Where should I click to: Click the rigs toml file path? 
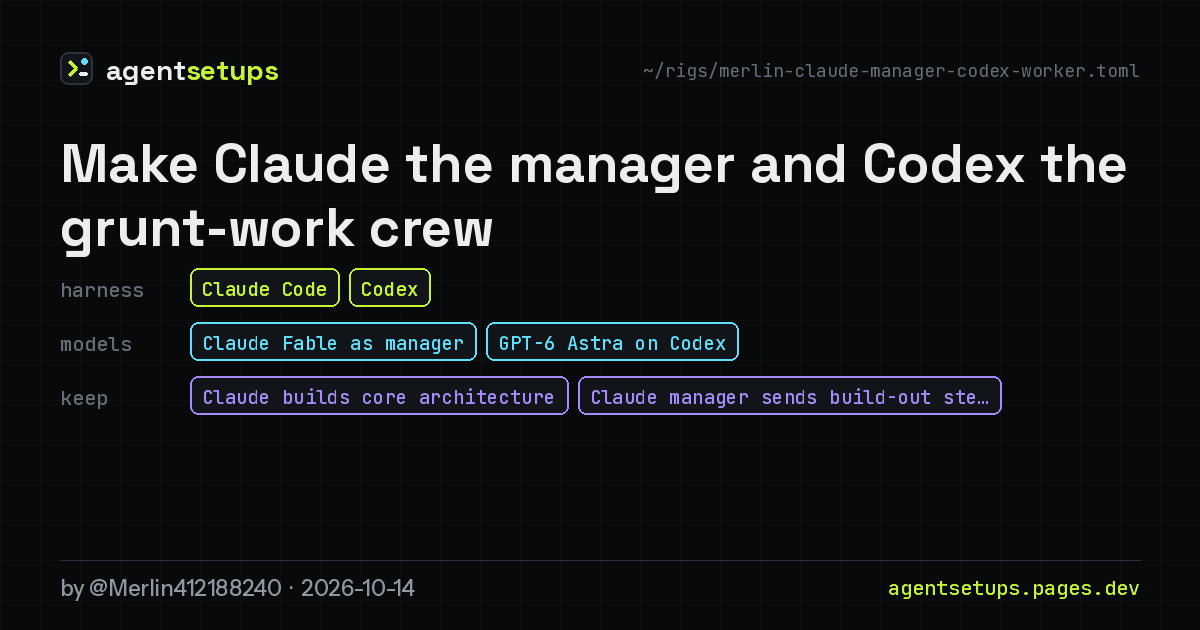point(891,71)
